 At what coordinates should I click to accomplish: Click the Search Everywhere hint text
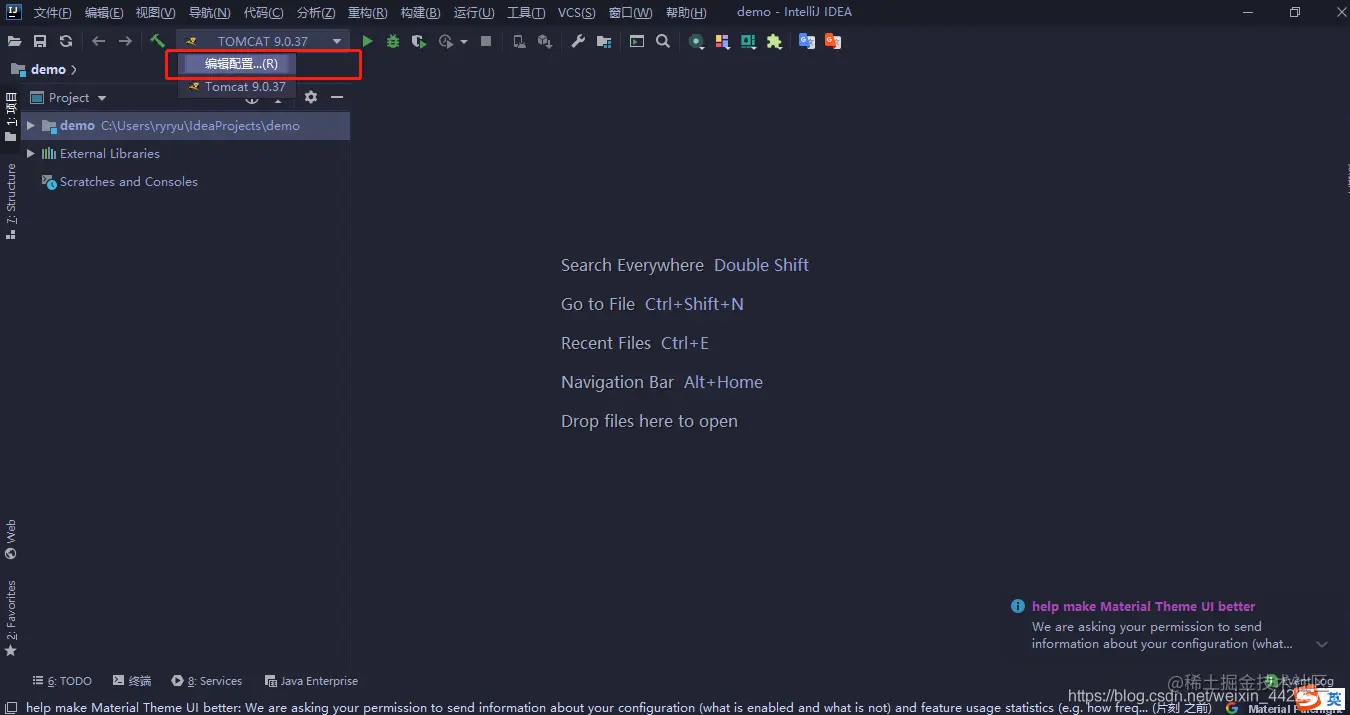point(632,265)
